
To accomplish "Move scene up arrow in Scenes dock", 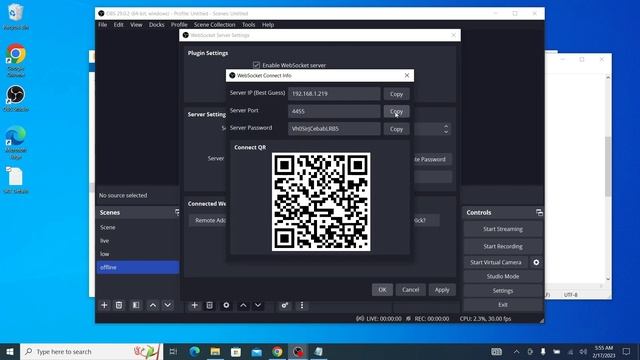I will click(153, 305).
